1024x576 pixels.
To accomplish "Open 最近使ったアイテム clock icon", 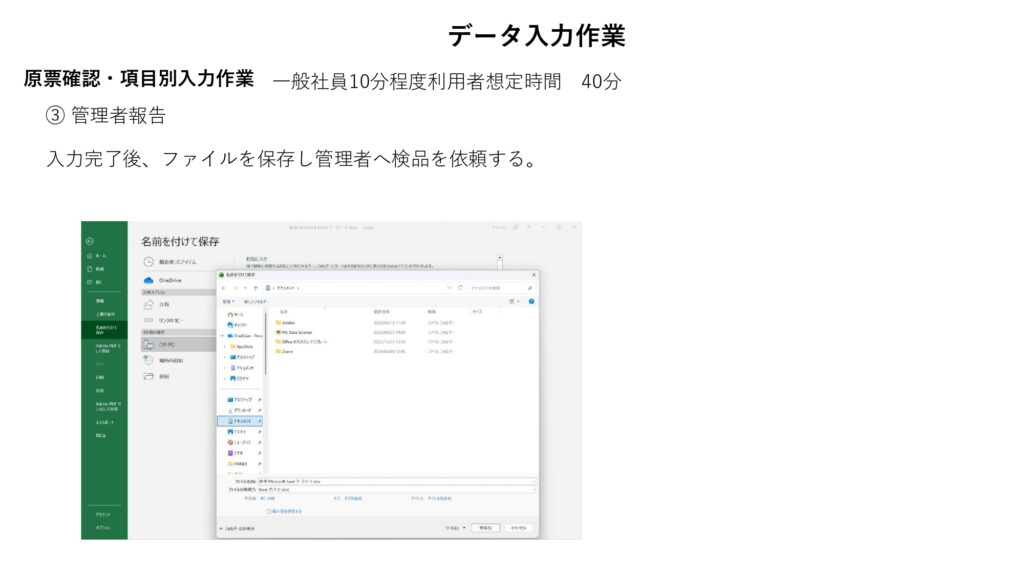I will point(148,261).
